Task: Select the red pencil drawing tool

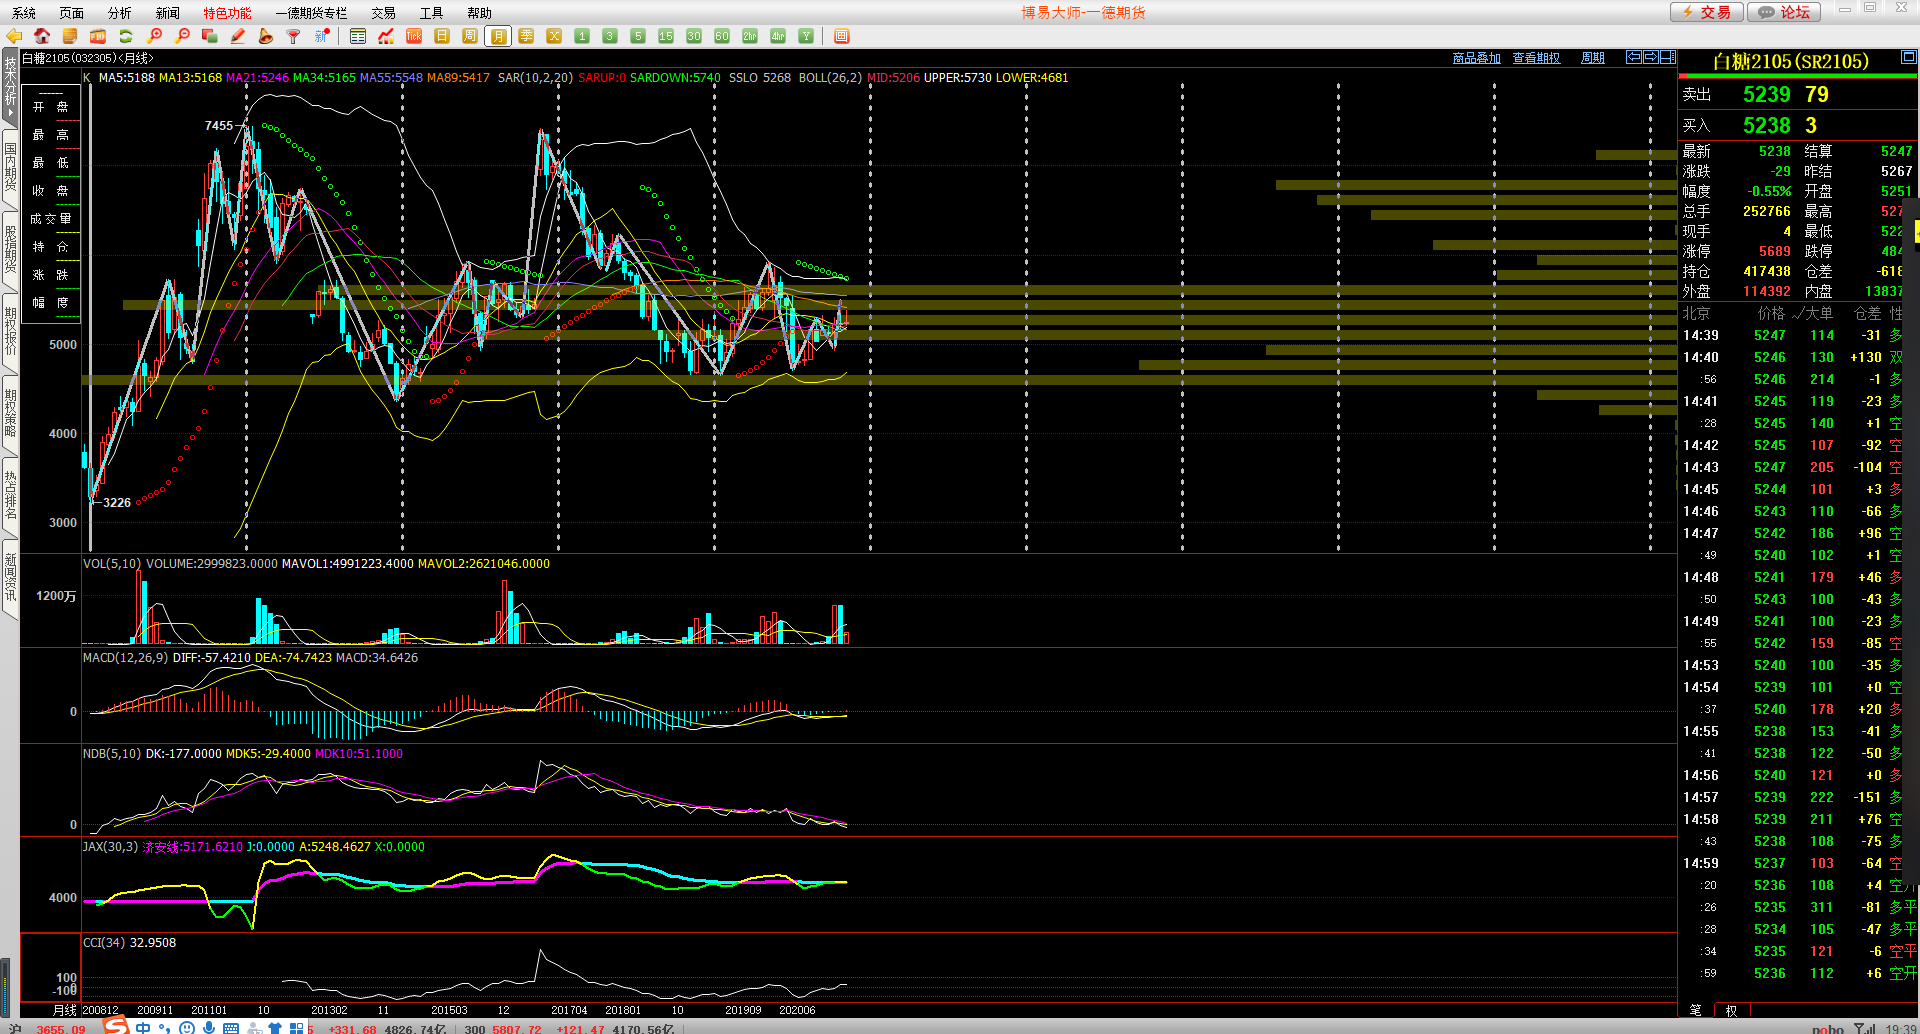Action: 238,36
